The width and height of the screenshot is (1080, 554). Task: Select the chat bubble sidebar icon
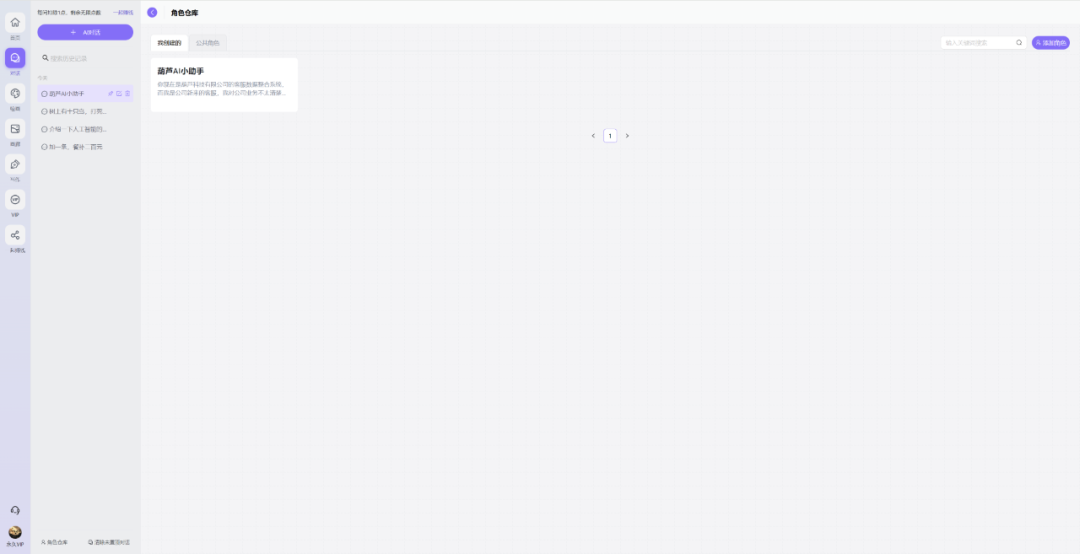click(15, 58)
